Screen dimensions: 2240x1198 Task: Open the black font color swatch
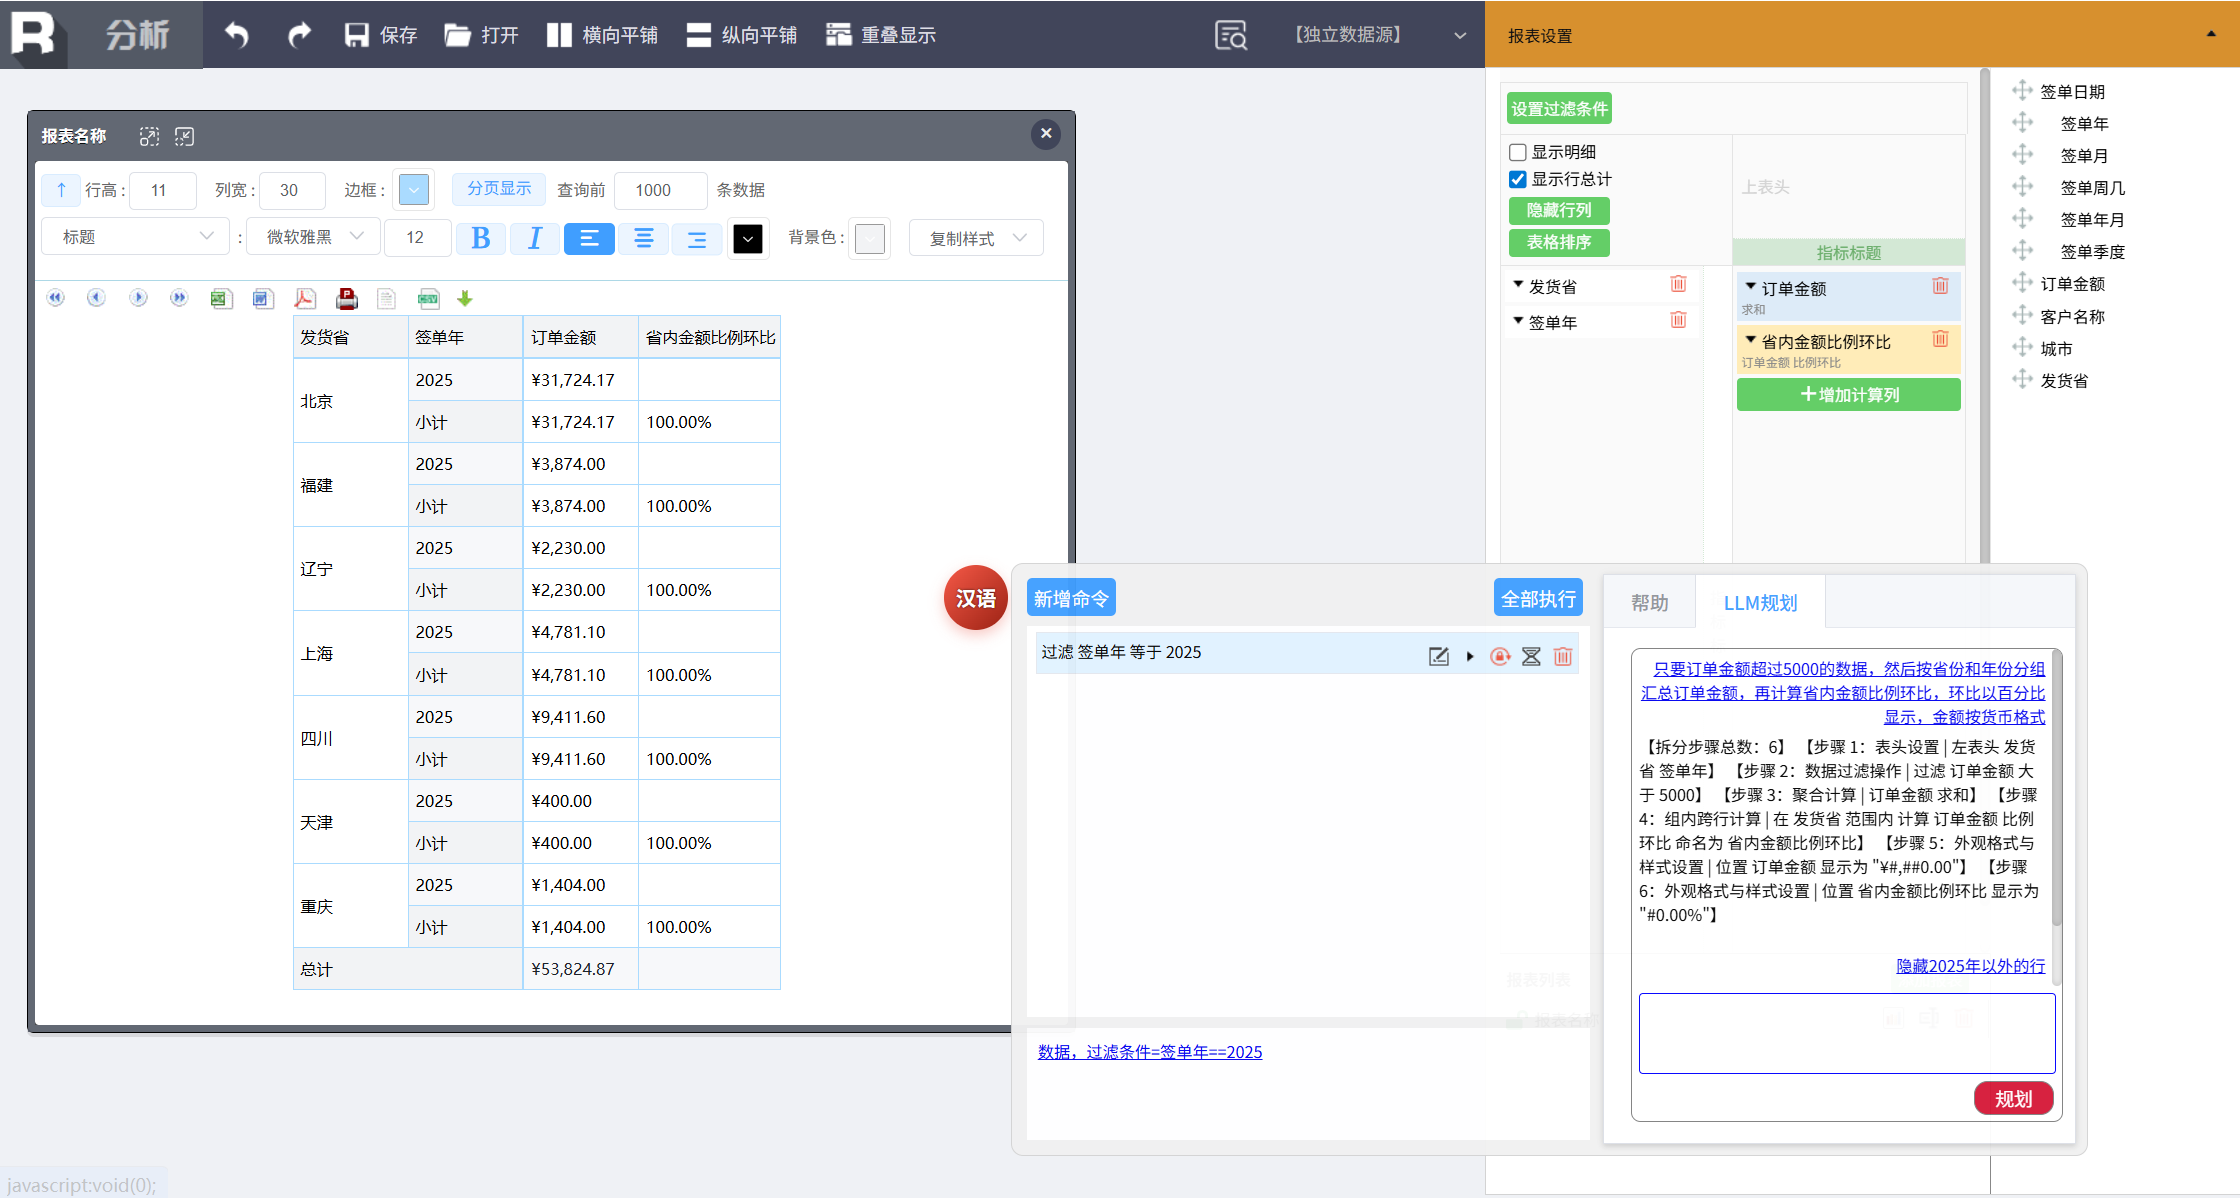[747, 238]
